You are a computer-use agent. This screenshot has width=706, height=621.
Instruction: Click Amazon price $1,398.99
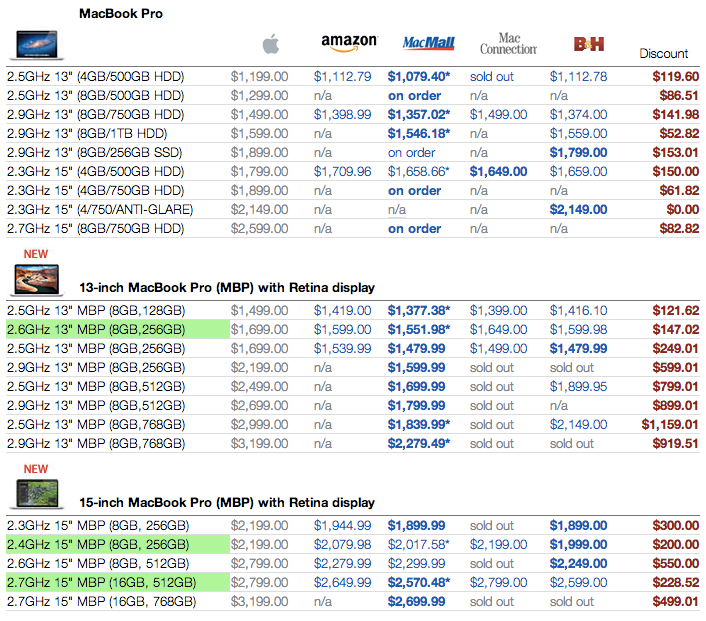342,115
